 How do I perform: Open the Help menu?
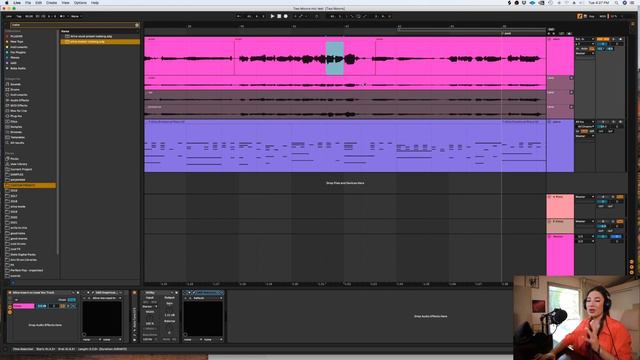95,3
